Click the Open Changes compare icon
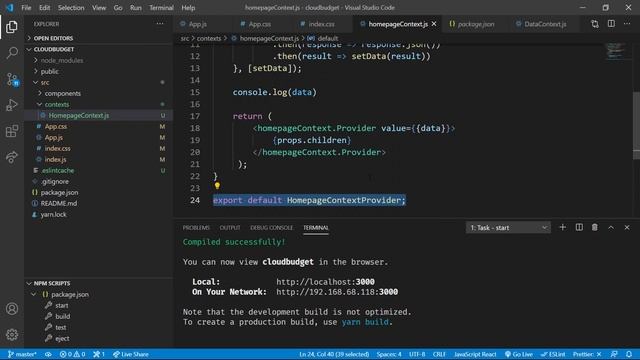 (595, 24)
